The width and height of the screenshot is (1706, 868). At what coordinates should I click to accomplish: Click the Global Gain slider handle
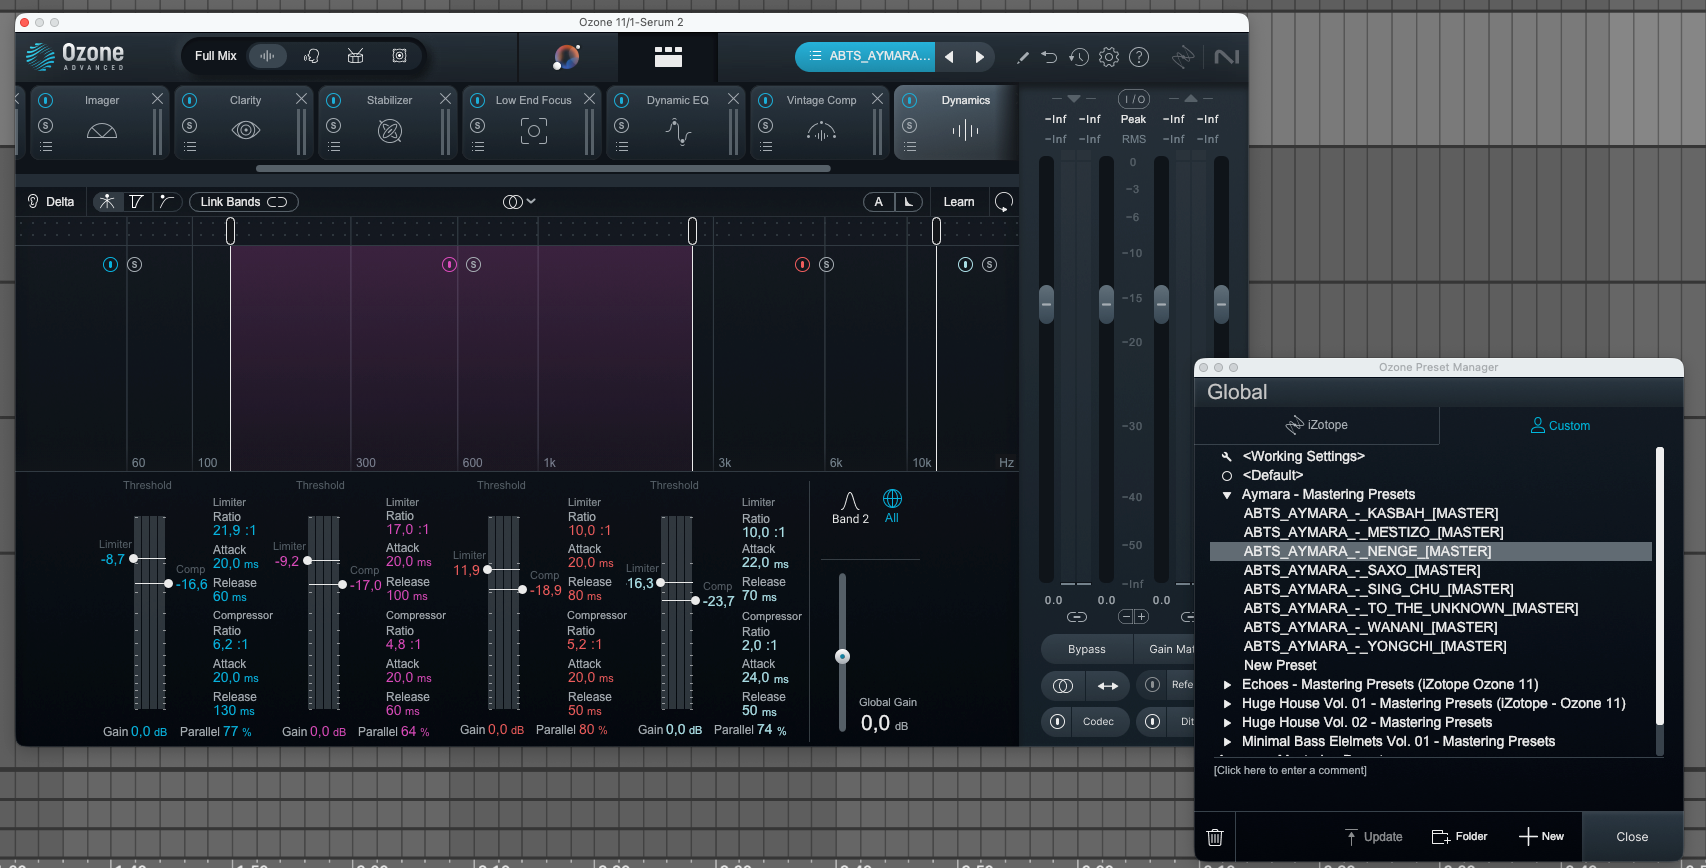(x=842, y=656)
